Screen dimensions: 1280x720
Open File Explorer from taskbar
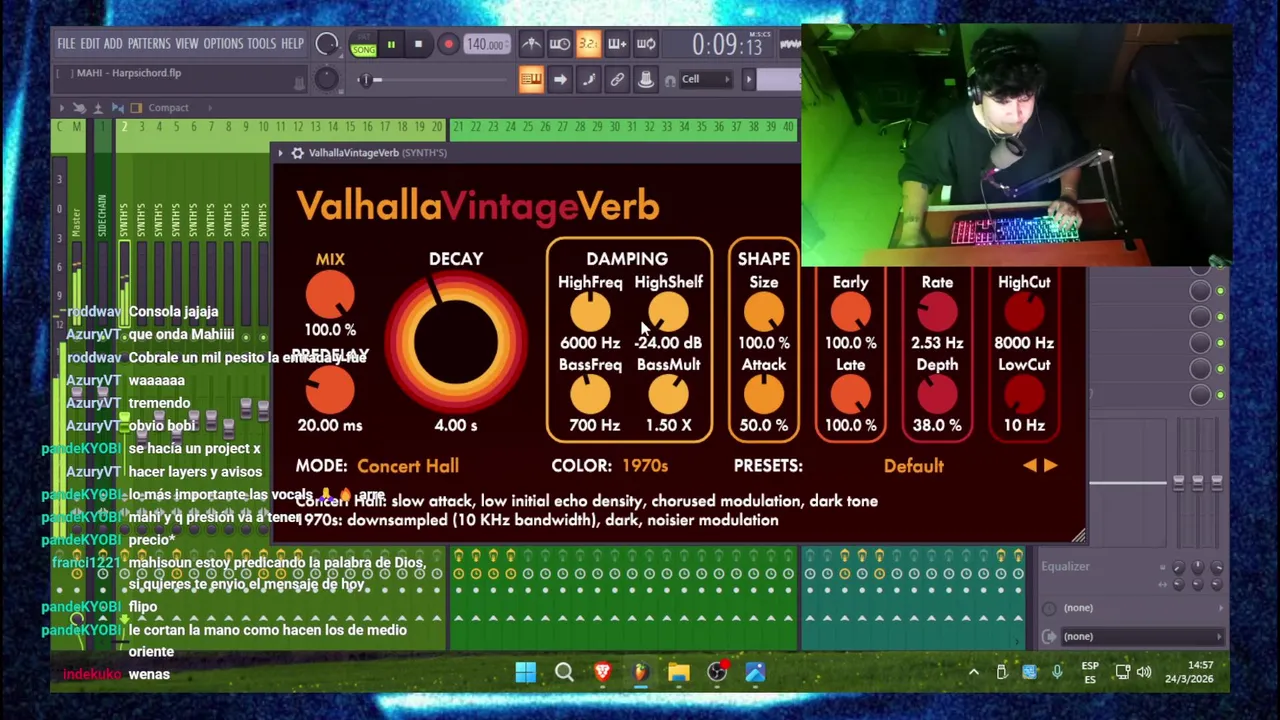[679, 673]
